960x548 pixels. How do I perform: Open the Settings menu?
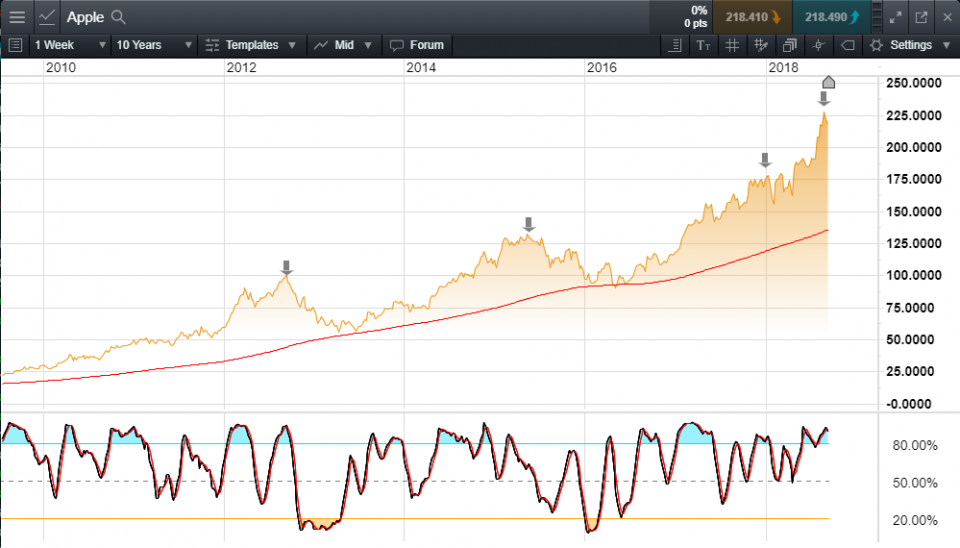(909, 45)
